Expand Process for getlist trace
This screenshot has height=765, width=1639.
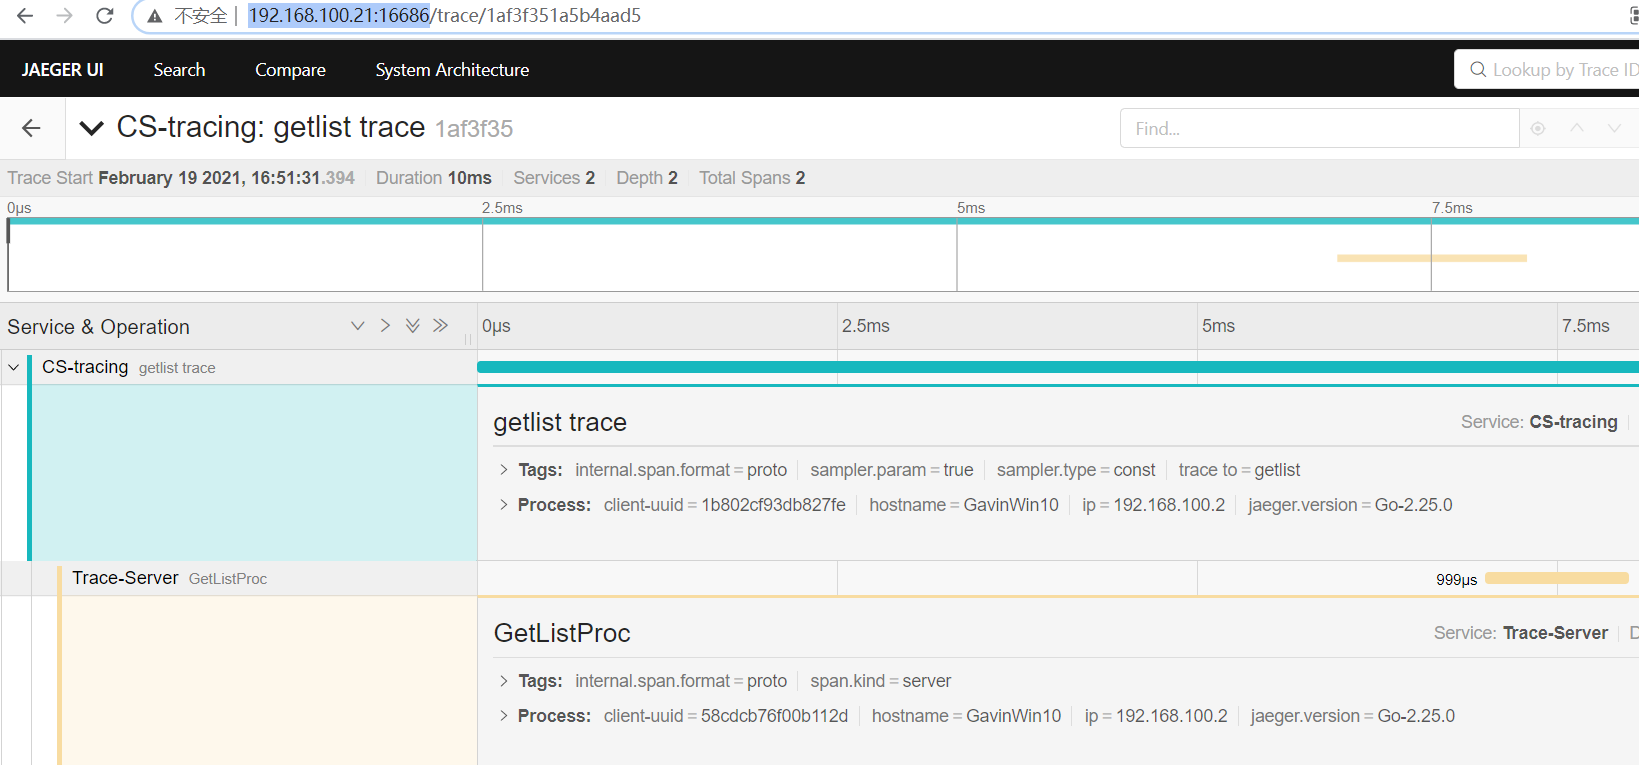503,505
